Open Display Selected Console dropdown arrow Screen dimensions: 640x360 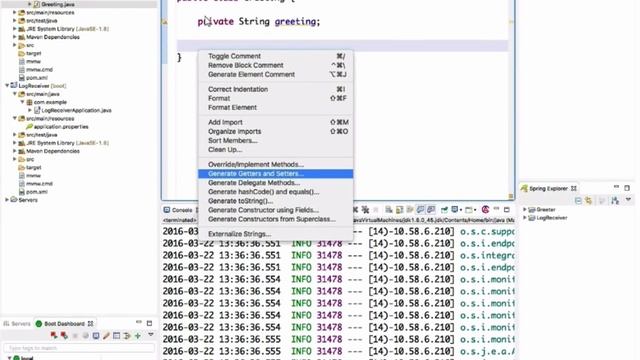click(x=461, y=210)
